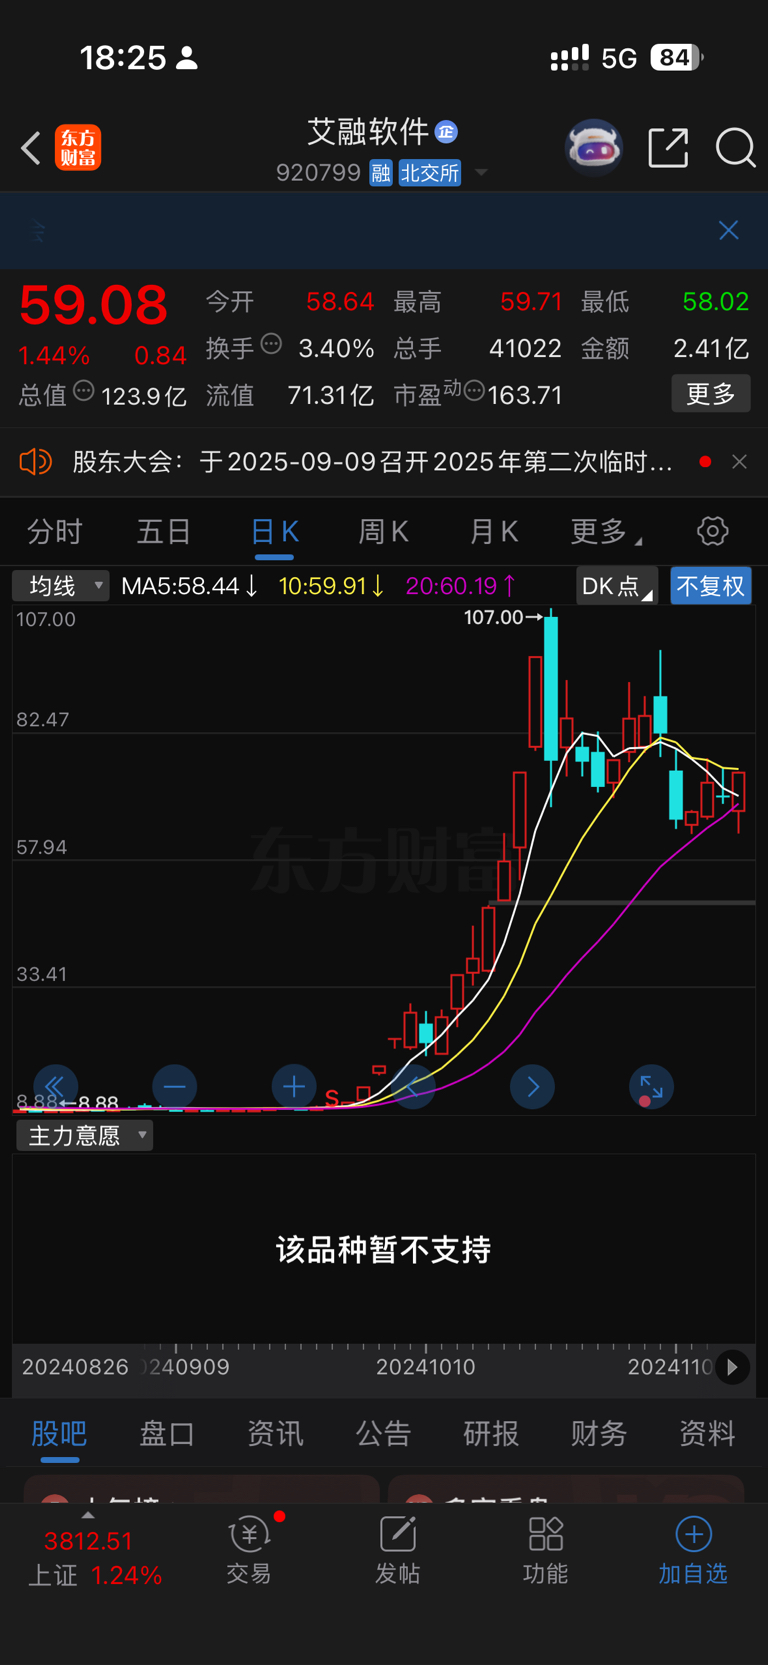Tap 发帖 to write a post

pyautogui.click(x=397, y=1551)
